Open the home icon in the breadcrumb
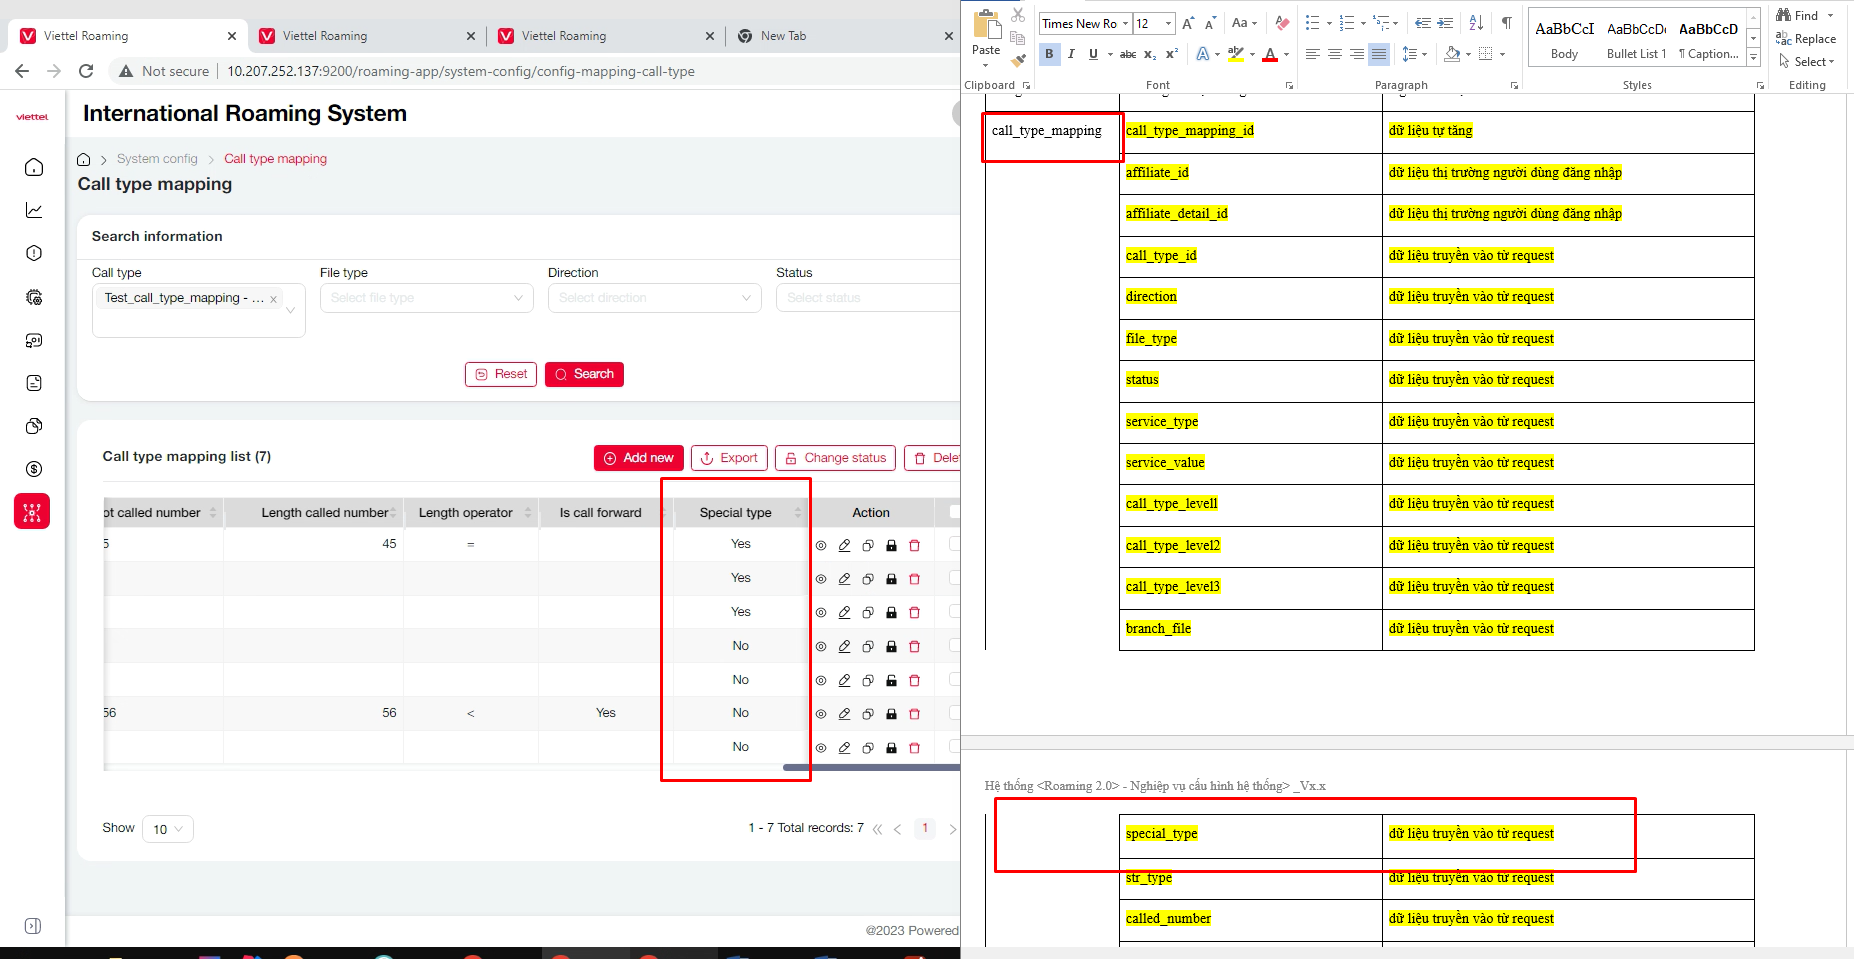This screenshot has height=959, width=1854. (x=84, y=159)
